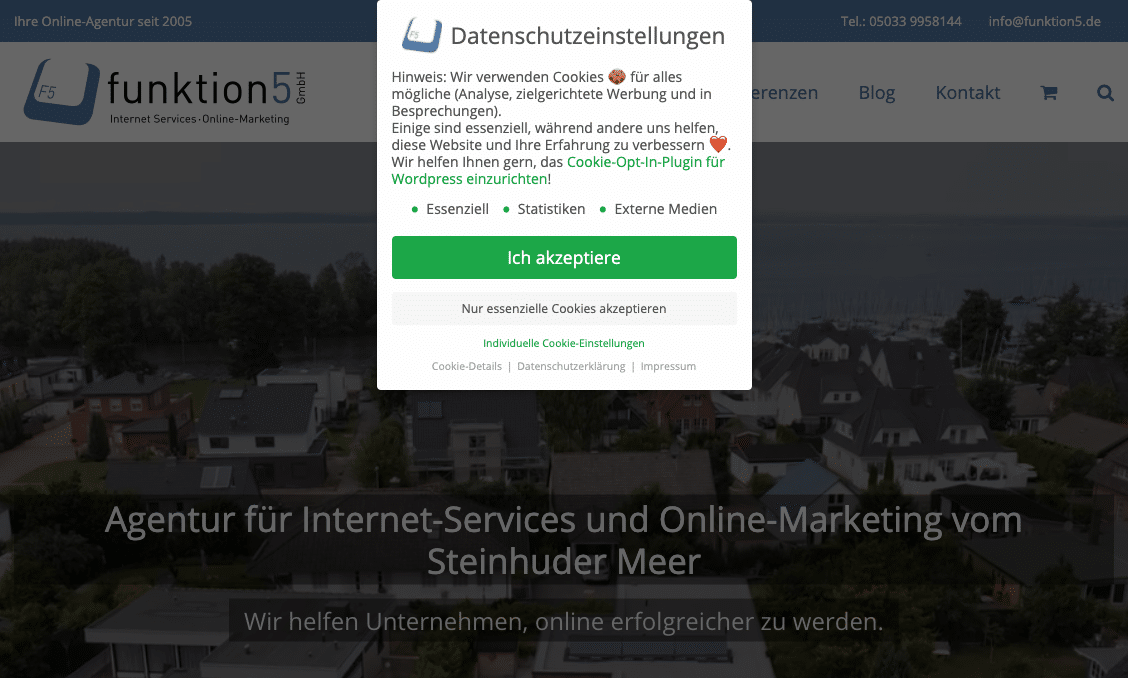Open Datenschutzerklärung link
This screenshot has width=1128, height=678.
(x=571, y=366)
